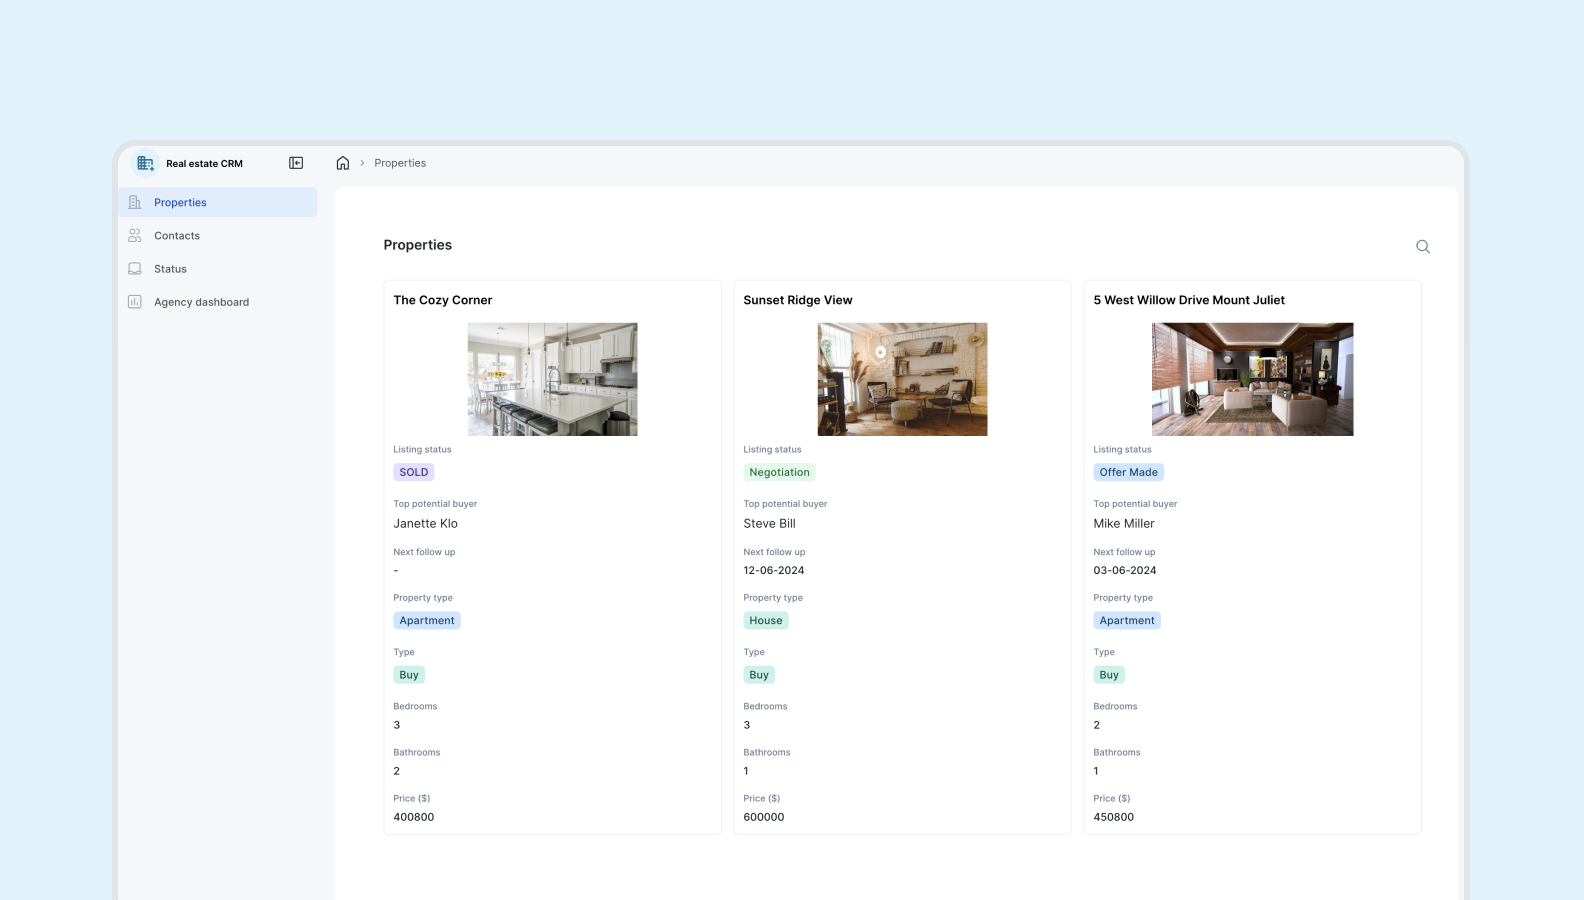This screenshot has height=900, width=1584.
Task: Click buyer name Janette Klo
Action: pos(426,524)
